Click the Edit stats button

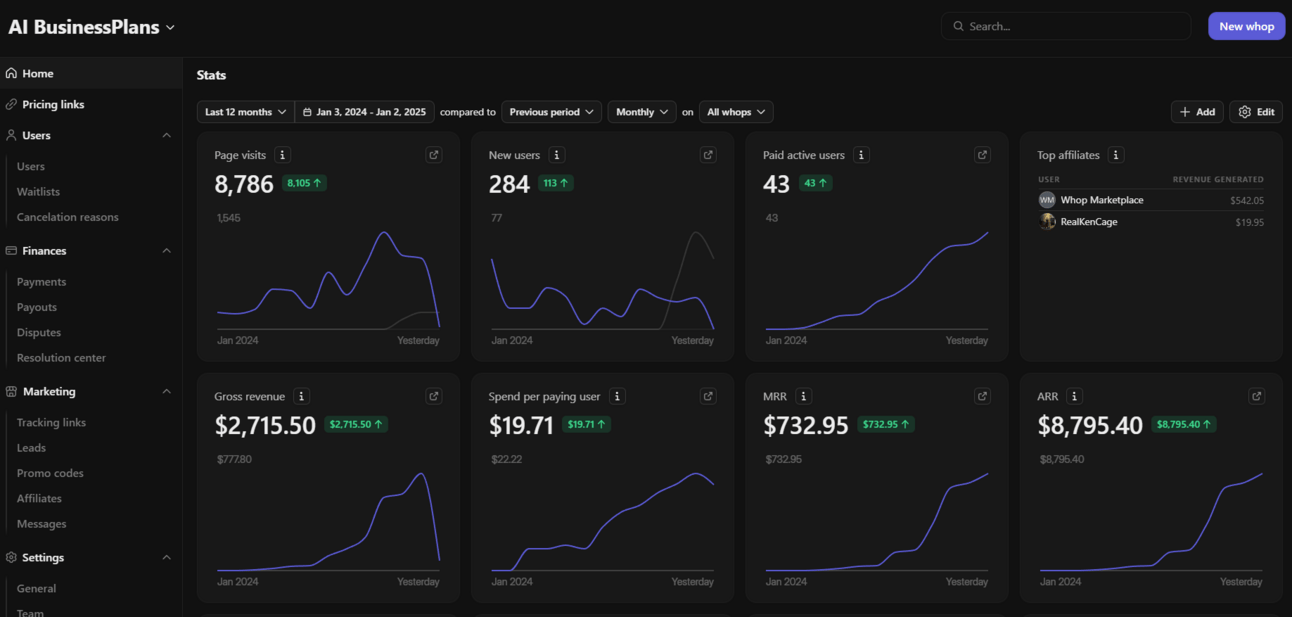click(x=1256, y=112)
